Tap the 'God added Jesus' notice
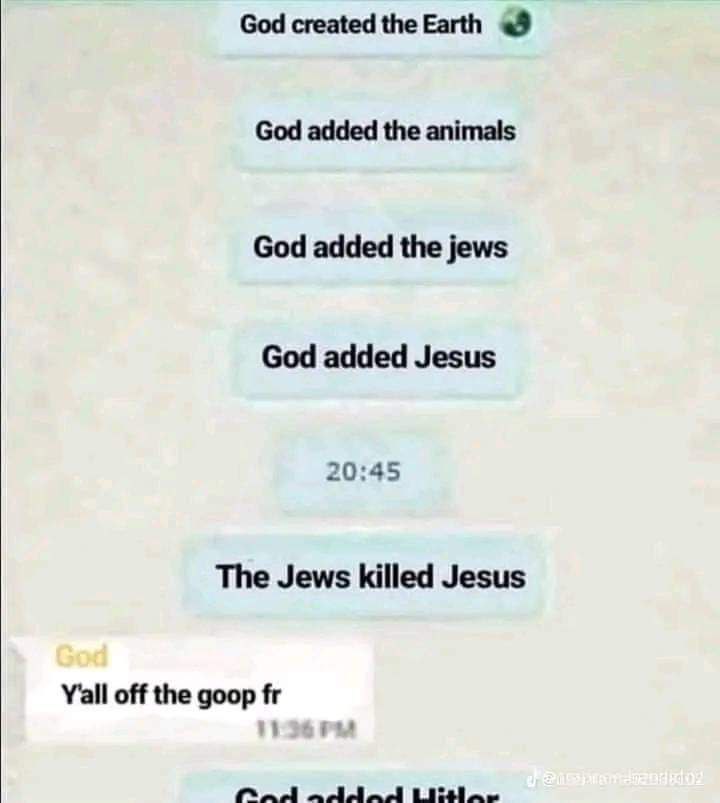The width and height of the screenshot is (720, 803). (x=378, y=357)
